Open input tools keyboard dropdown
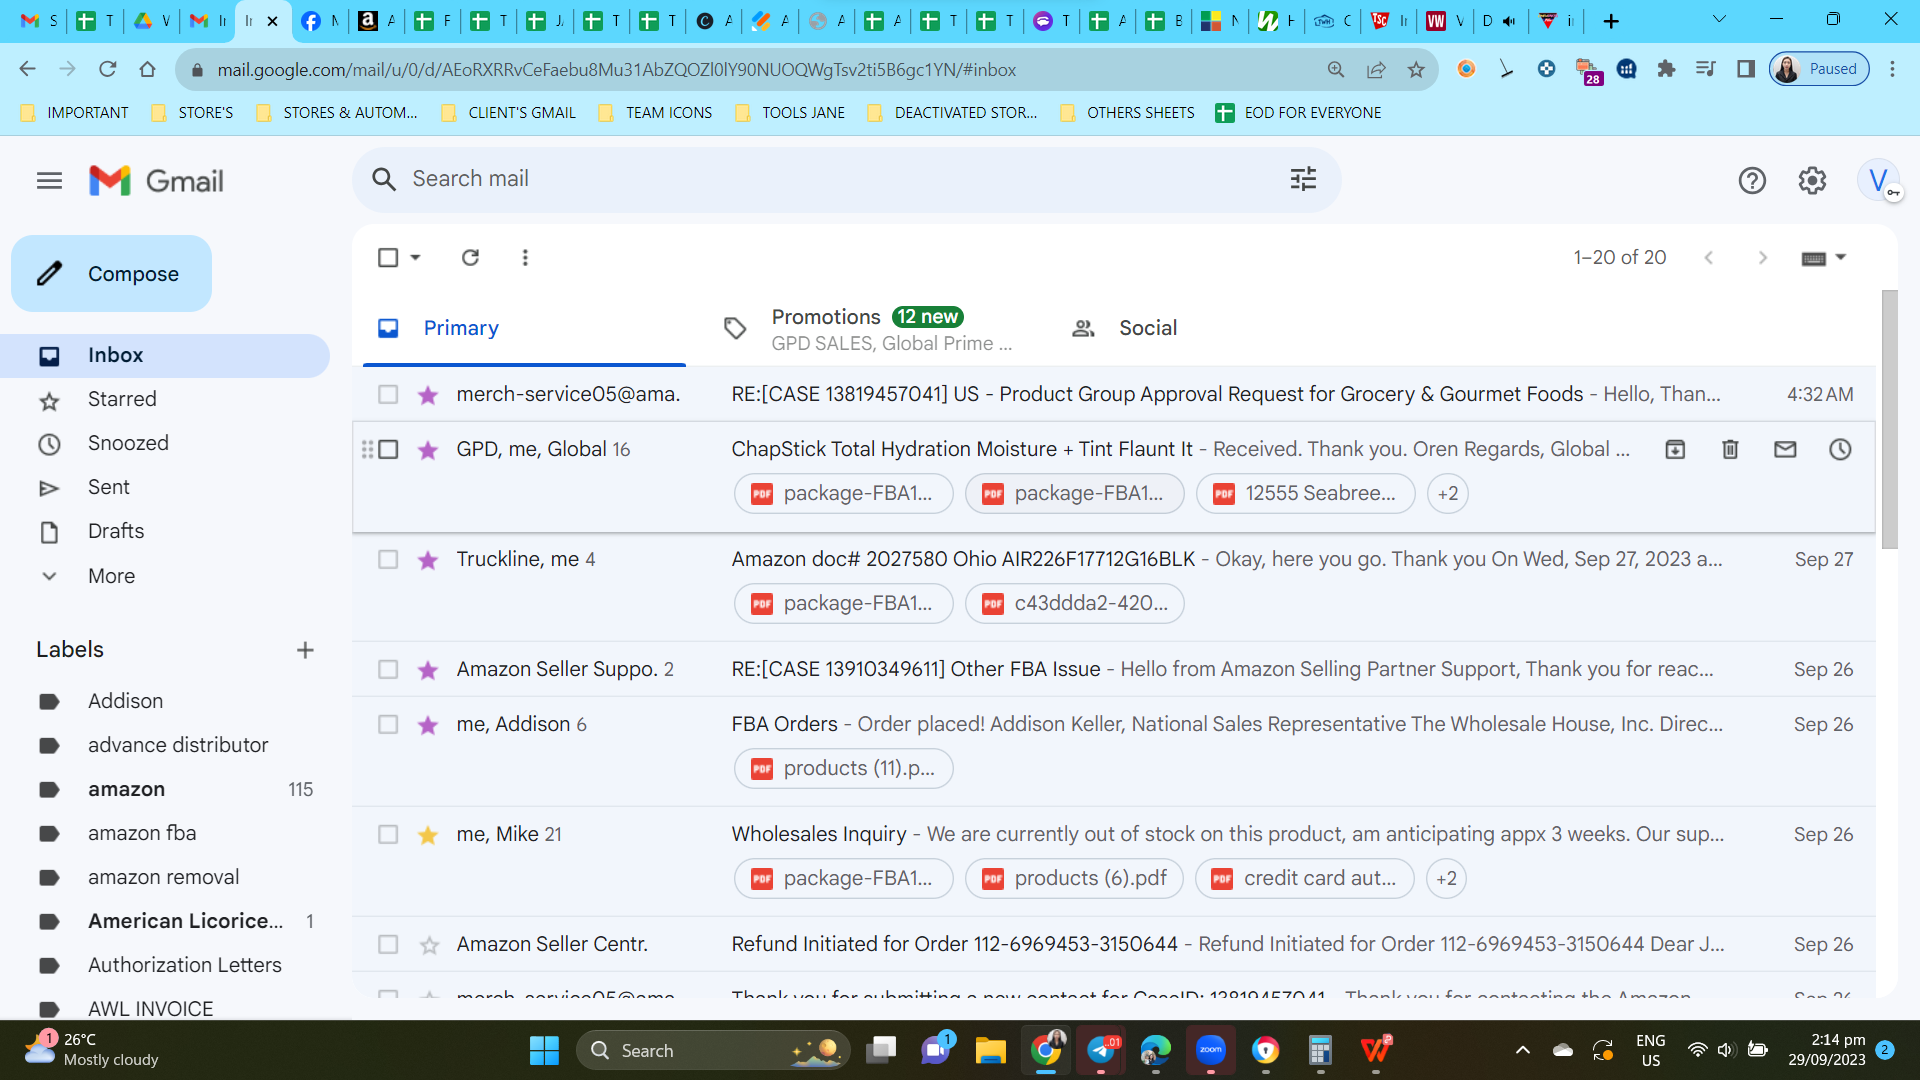Screen dimensions: 1920x1080 pos(1824,258)
